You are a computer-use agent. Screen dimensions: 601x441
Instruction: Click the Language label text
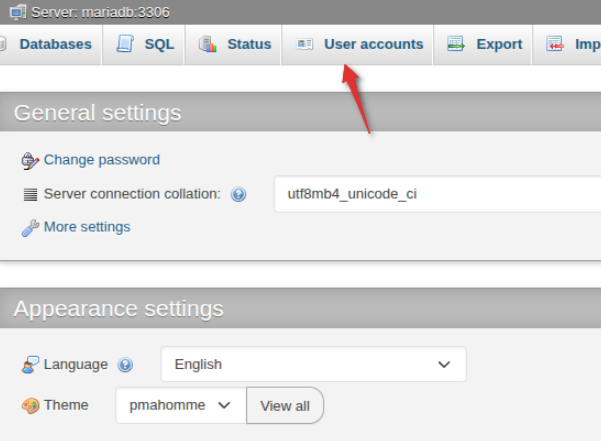[x=76, y=364]
